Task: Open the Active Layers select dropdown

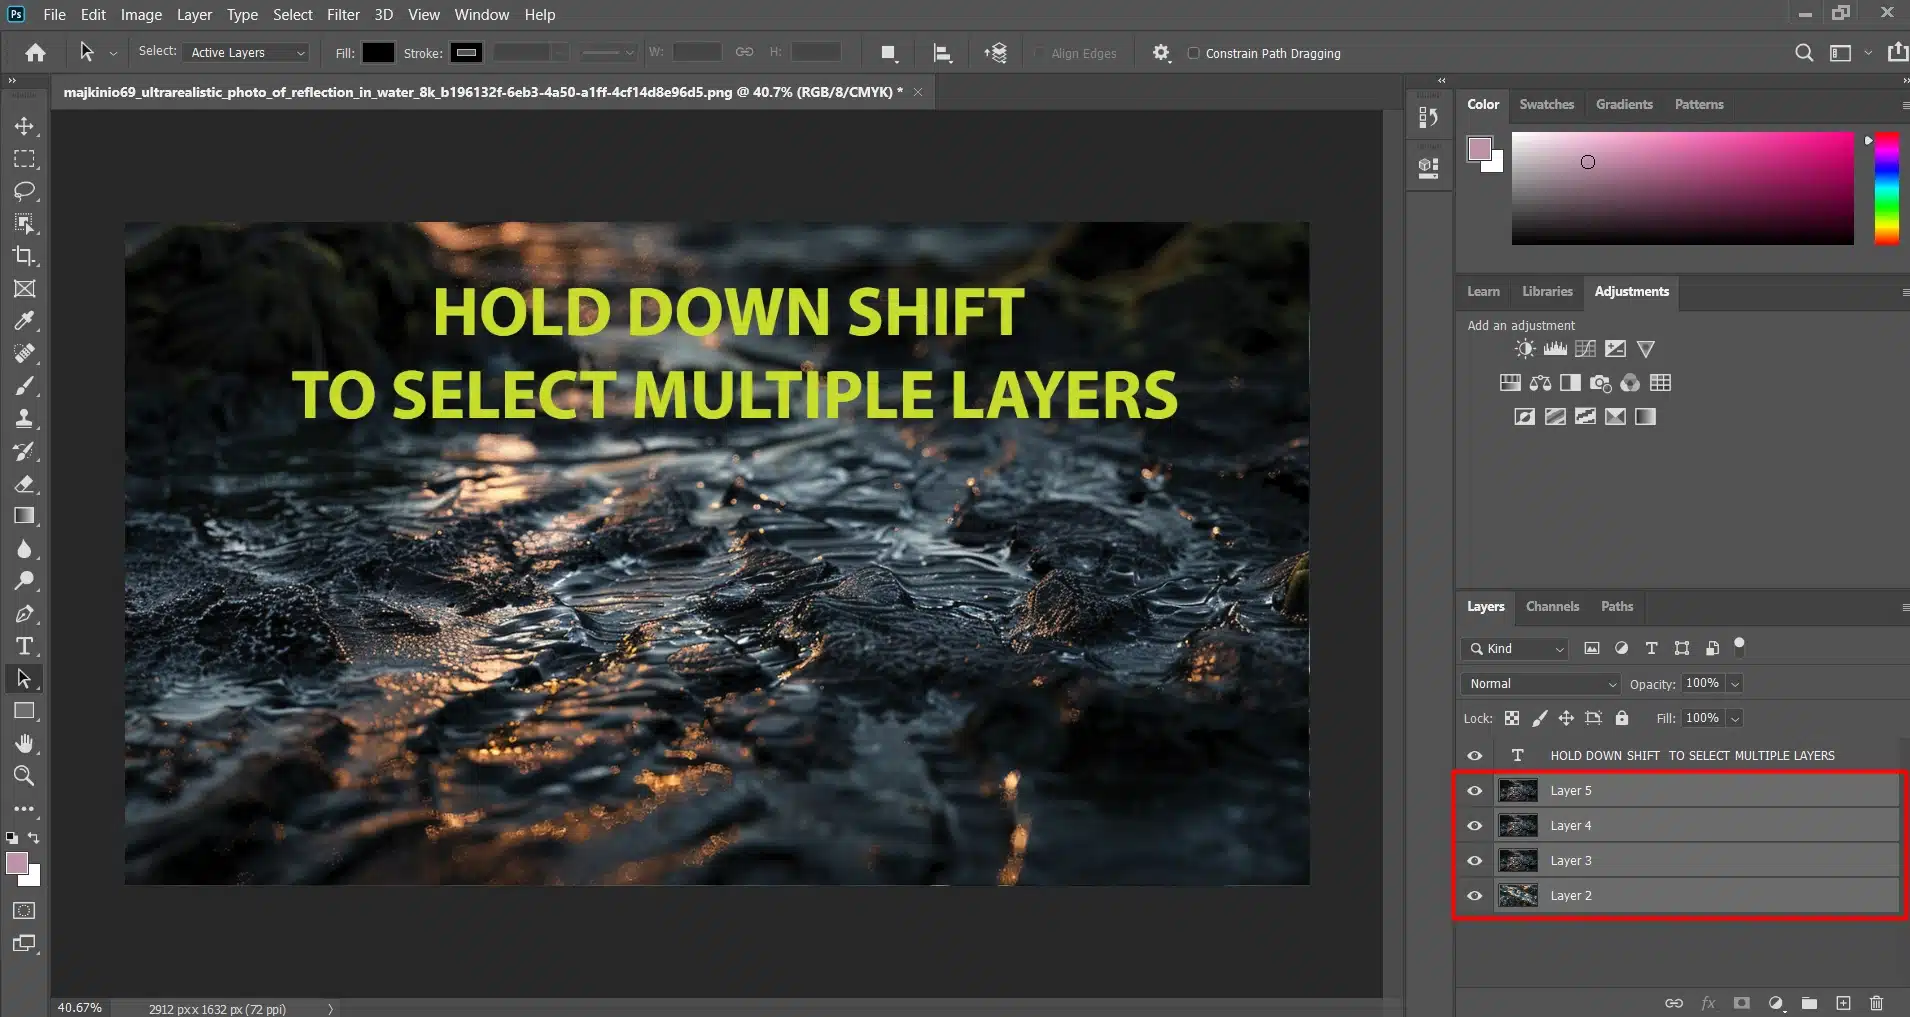Action: (x=247, y=53)
